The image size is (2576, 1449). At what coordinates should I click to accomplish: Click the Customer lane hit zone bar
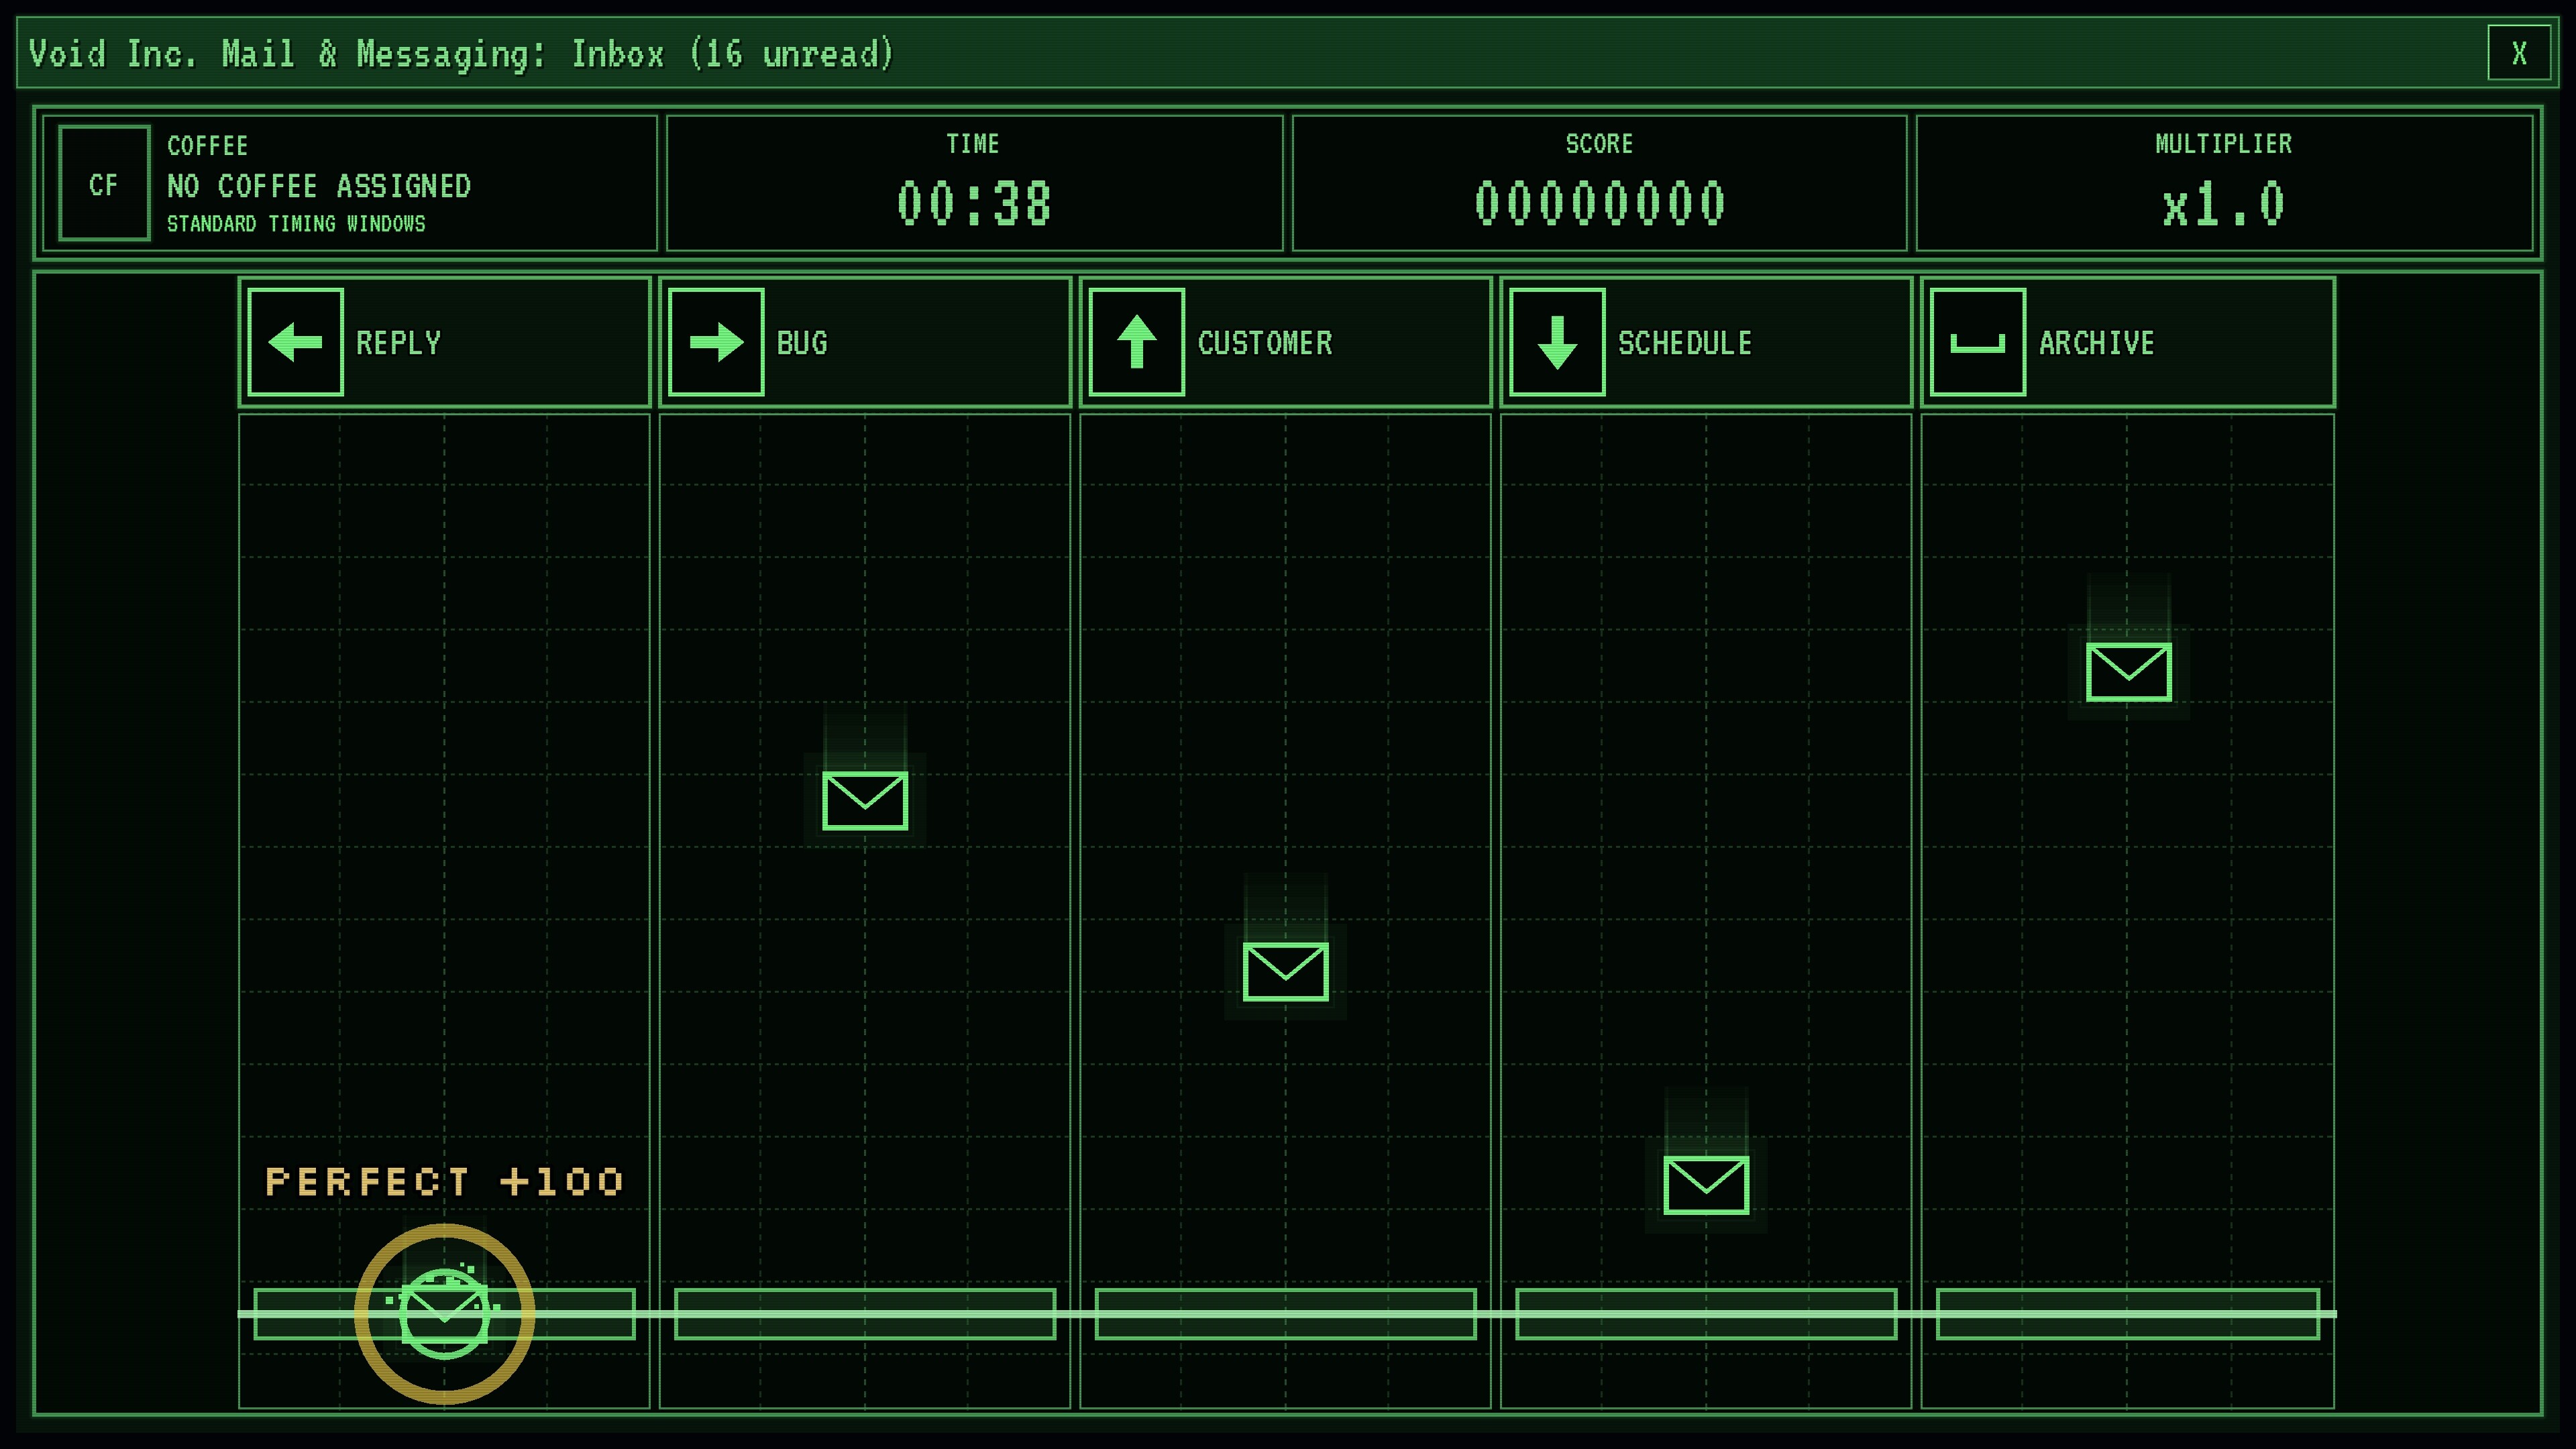pos(1285,1314)
